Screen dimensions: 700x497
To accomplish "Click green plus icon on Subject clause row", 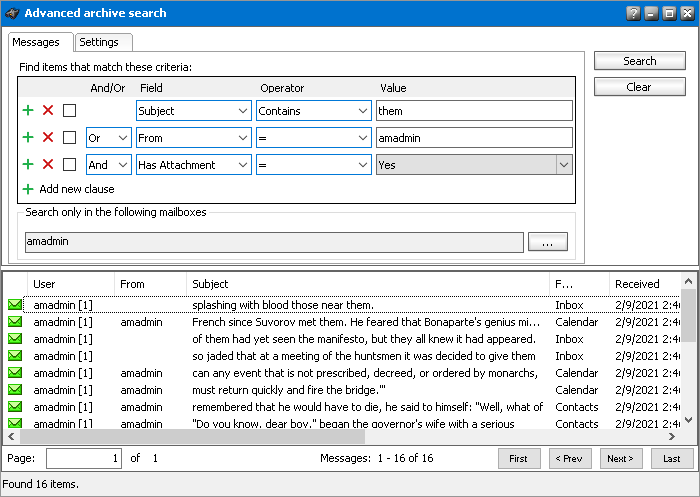I will click(28, 111).
